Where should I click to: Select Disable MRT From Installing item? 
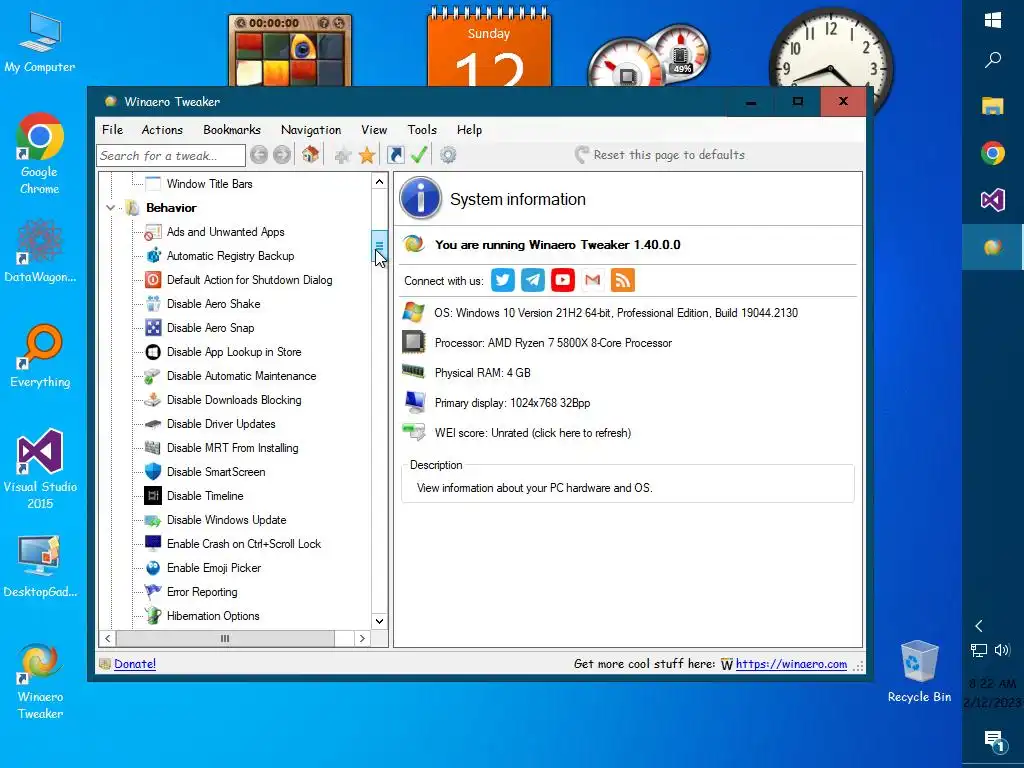[x=232, y=448]
